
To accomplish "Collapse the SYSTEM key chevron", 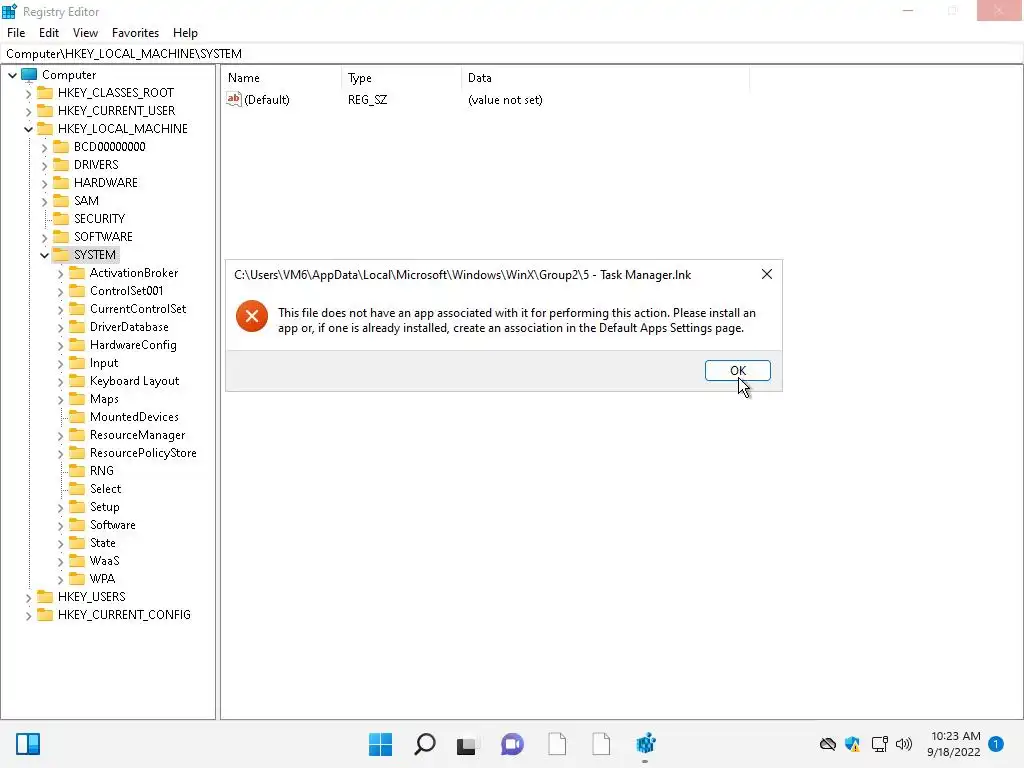I will [x=44, y=255].
